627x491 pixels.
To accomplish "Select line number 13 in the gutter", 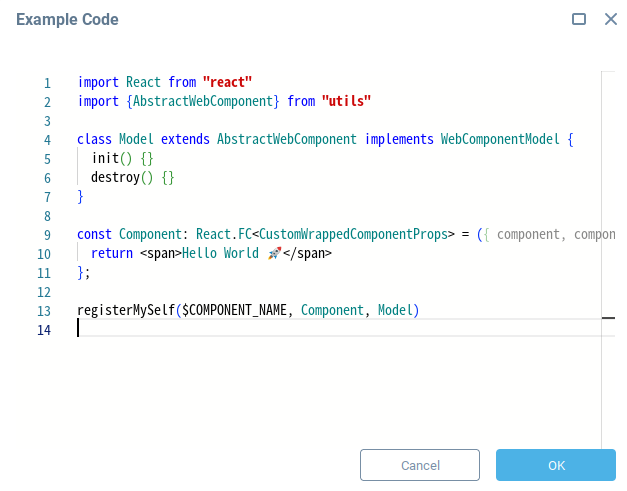I will [44, 311].
